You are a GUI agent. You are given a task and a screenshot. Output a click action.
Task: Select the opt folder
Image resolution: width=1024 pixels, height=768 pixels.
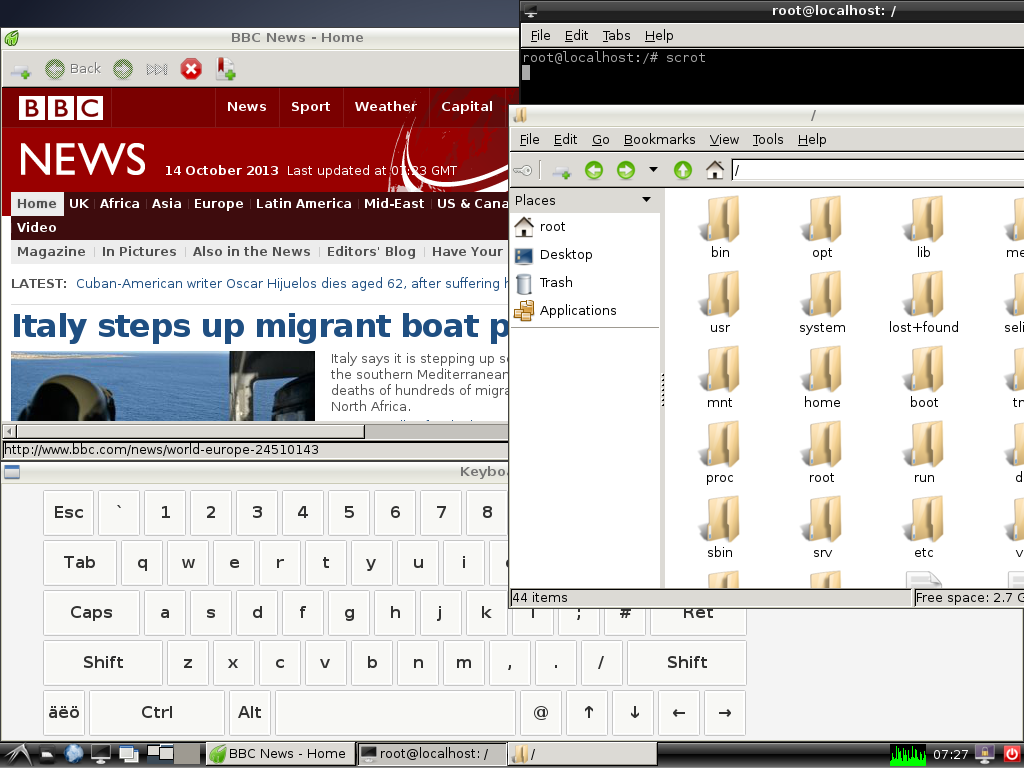(822, 227)
